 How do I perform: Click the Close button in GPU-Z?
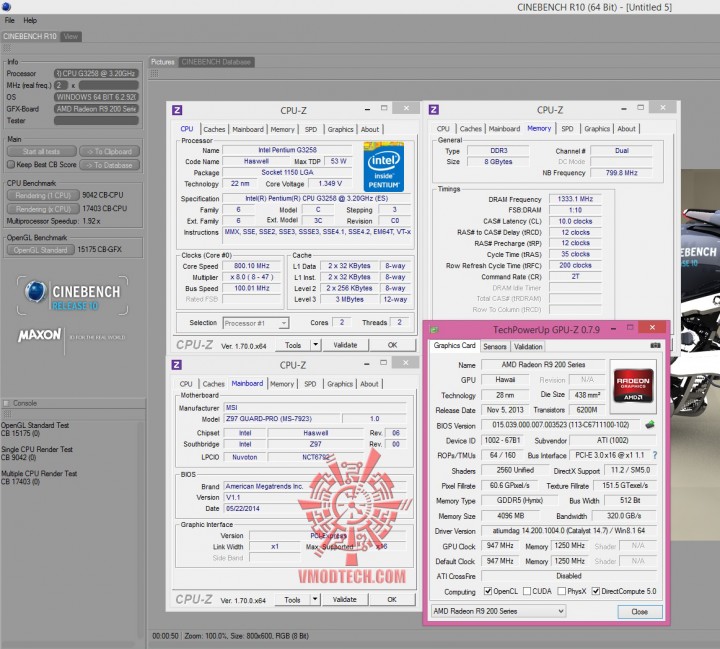(x=640, y=612)
